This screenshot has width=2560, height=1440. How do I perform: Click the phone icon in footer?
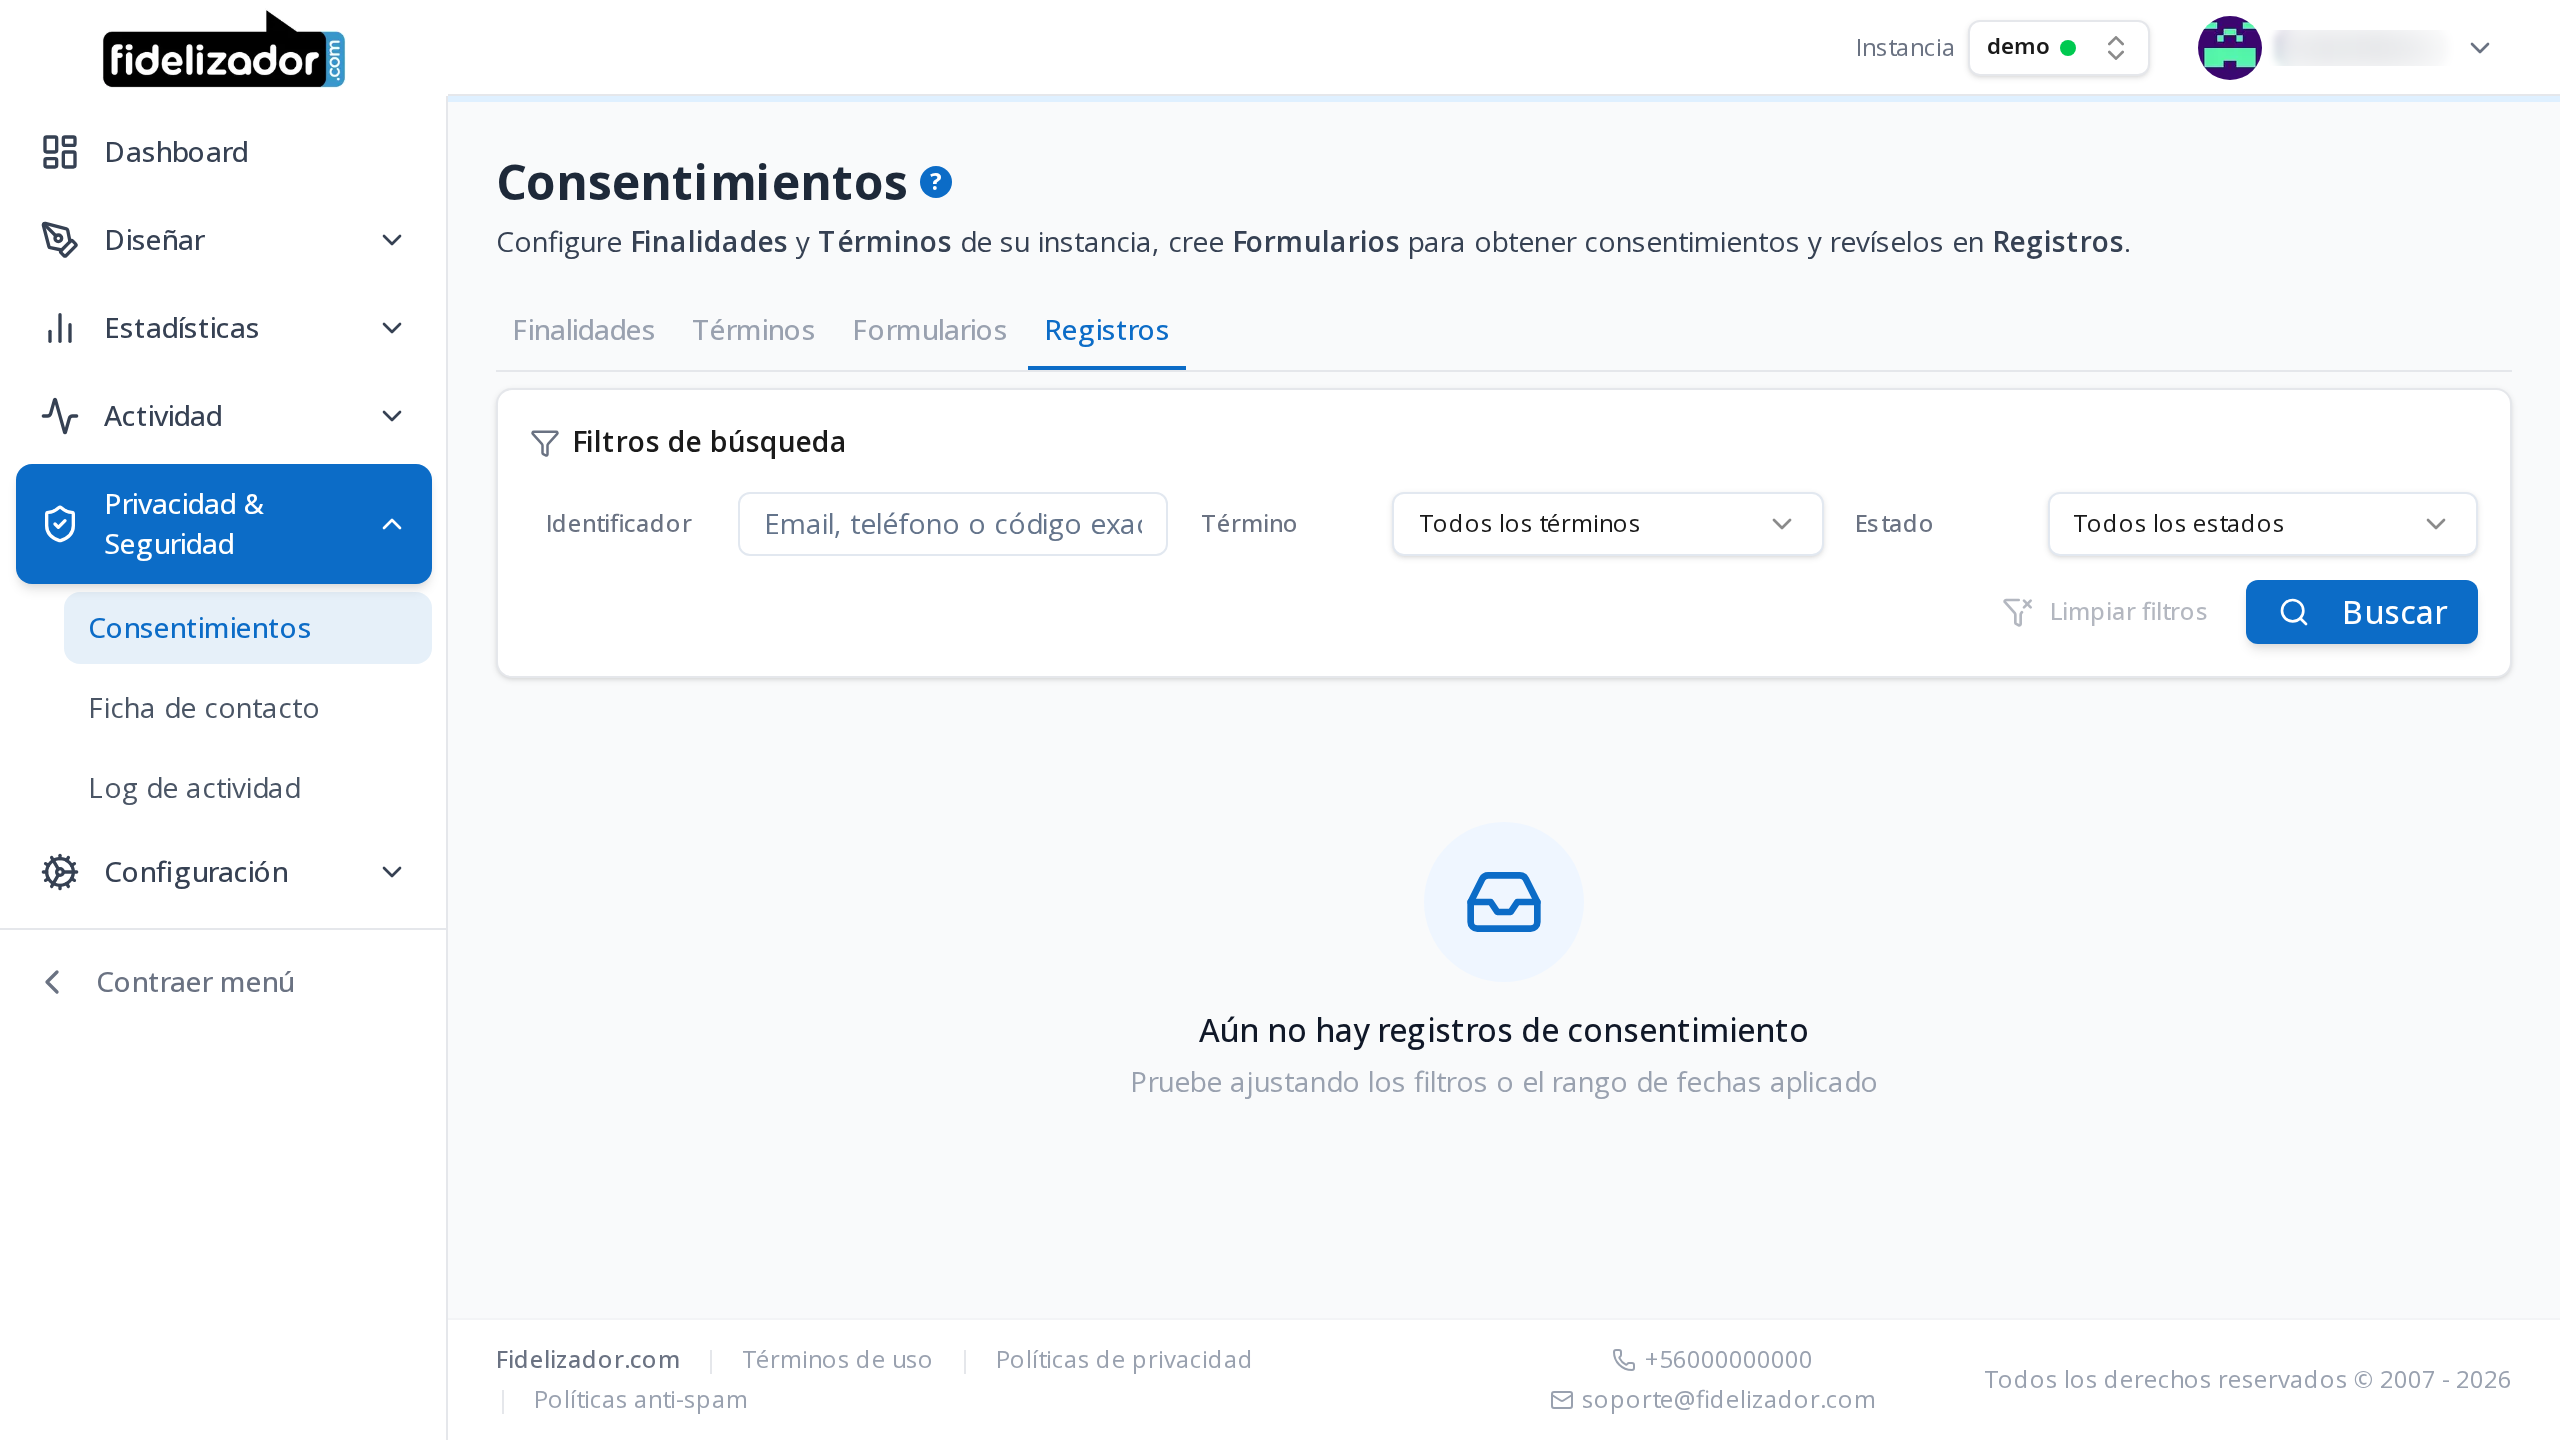point(1624,1360)
